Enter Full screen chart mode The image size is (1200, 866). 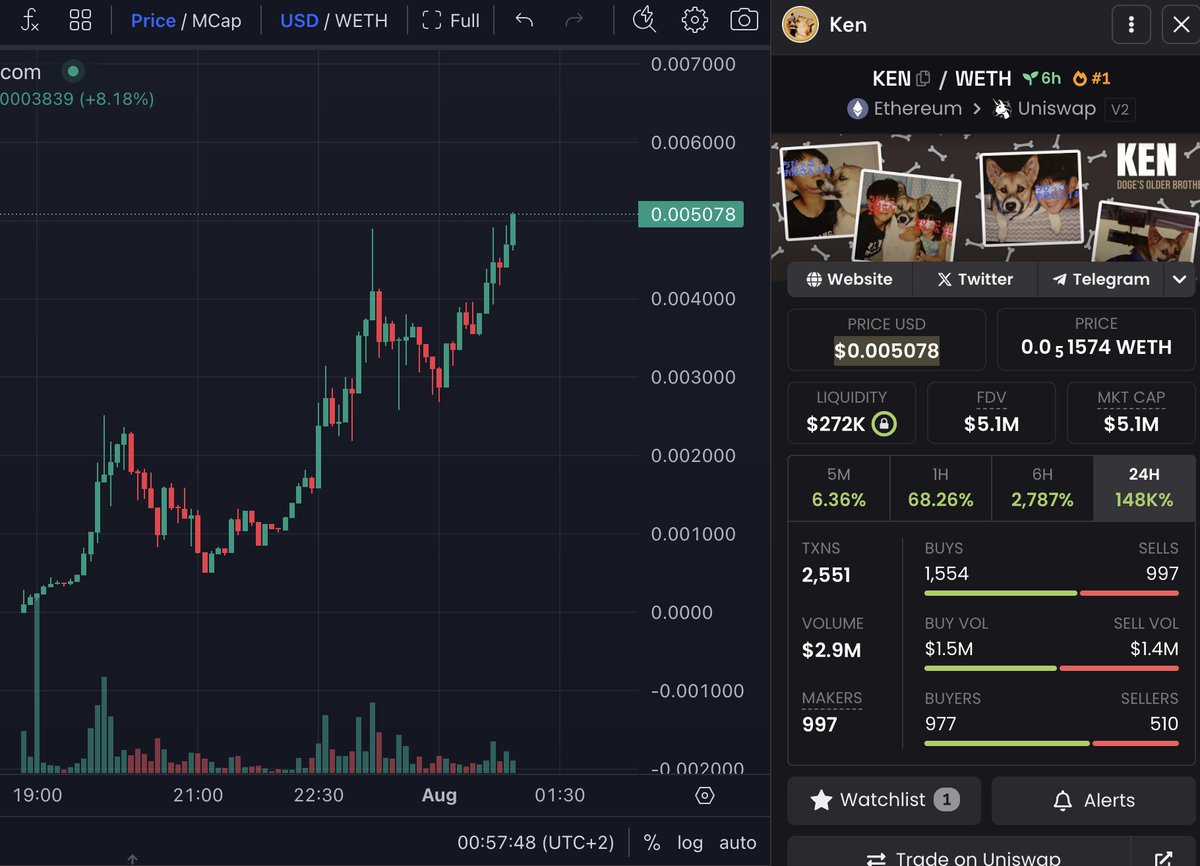point(451,20)
